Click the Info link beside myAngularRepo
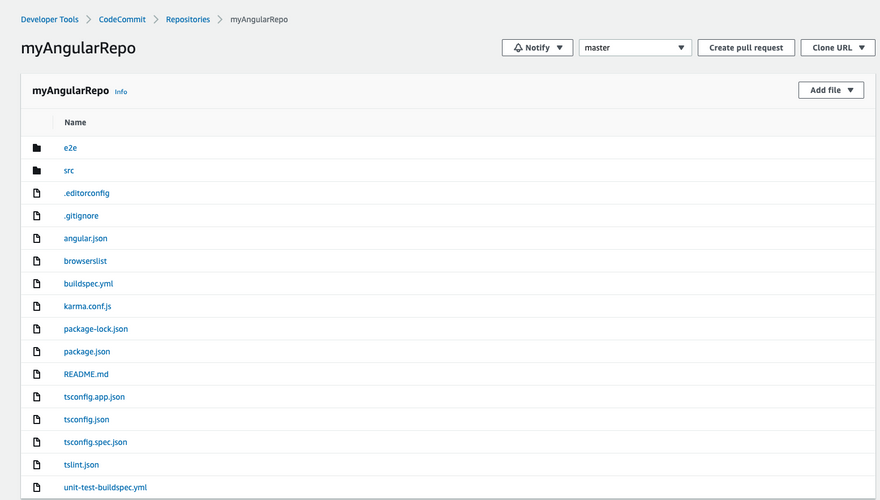880x500 pixels. pyautogui.click(x=121, y=92)
